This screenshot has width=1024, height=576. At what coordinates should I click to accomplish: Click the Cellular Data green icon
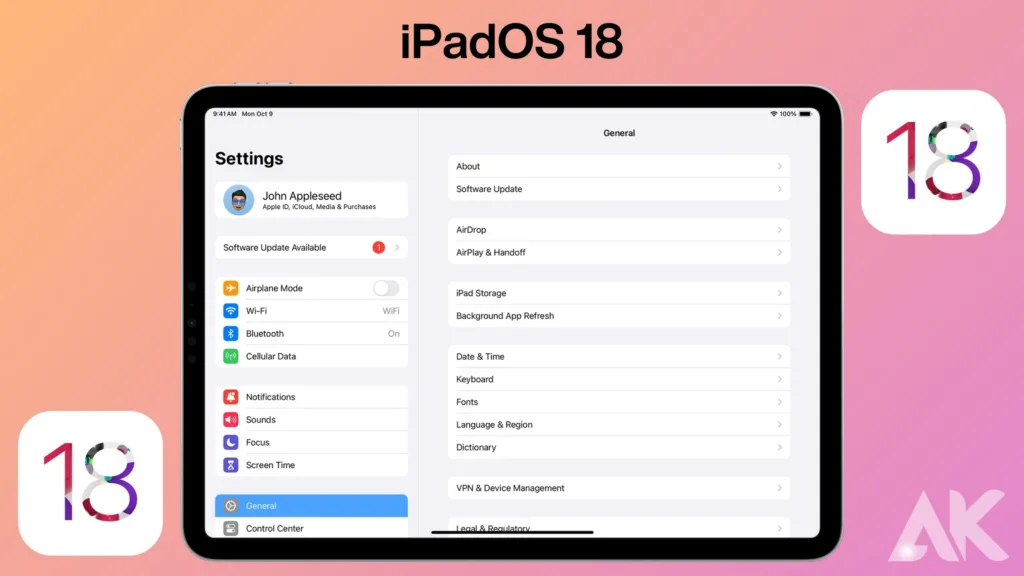(231, 356)
